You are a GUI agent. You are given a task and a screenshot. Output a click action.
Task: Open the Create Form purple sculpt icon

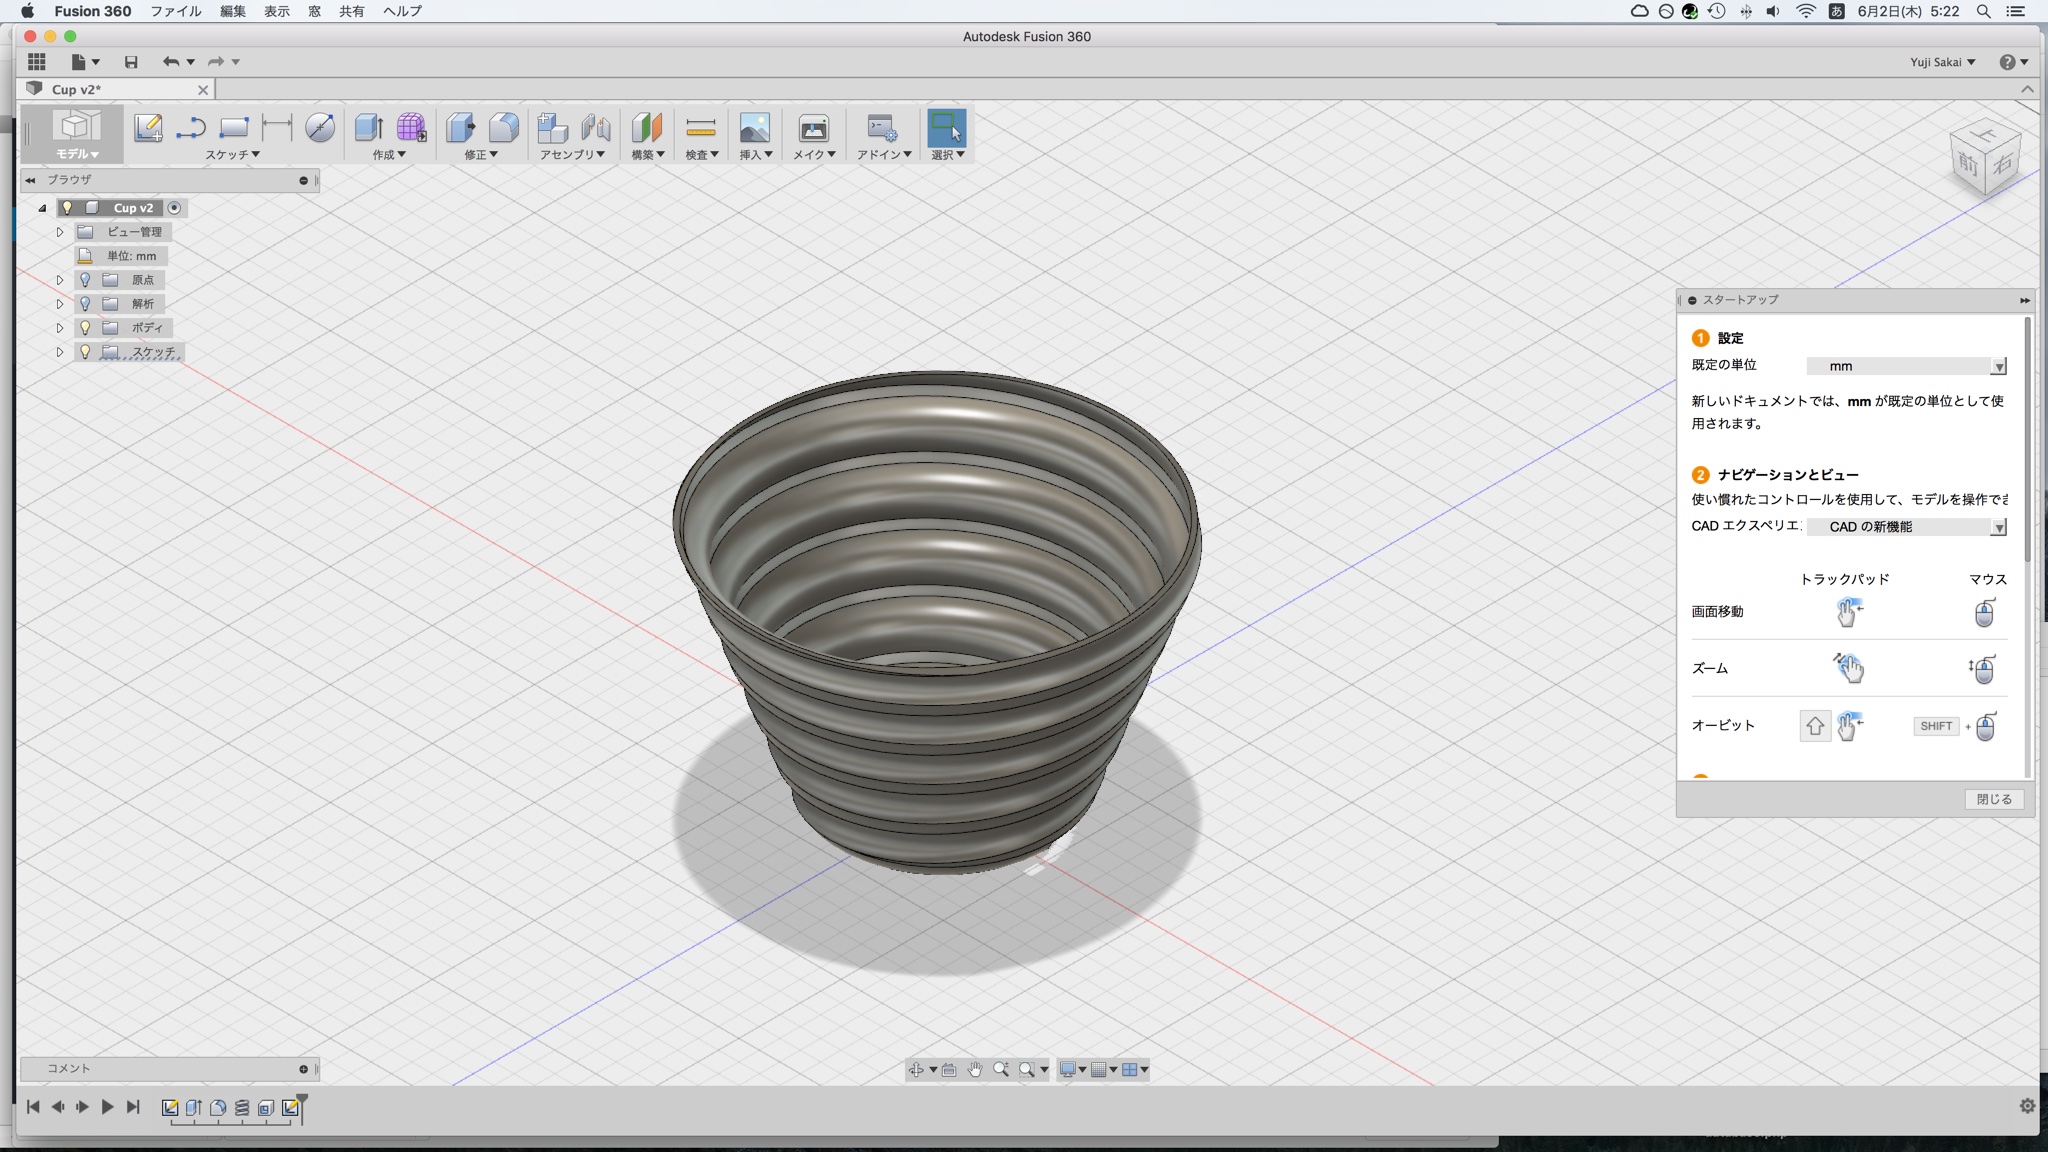411,127
